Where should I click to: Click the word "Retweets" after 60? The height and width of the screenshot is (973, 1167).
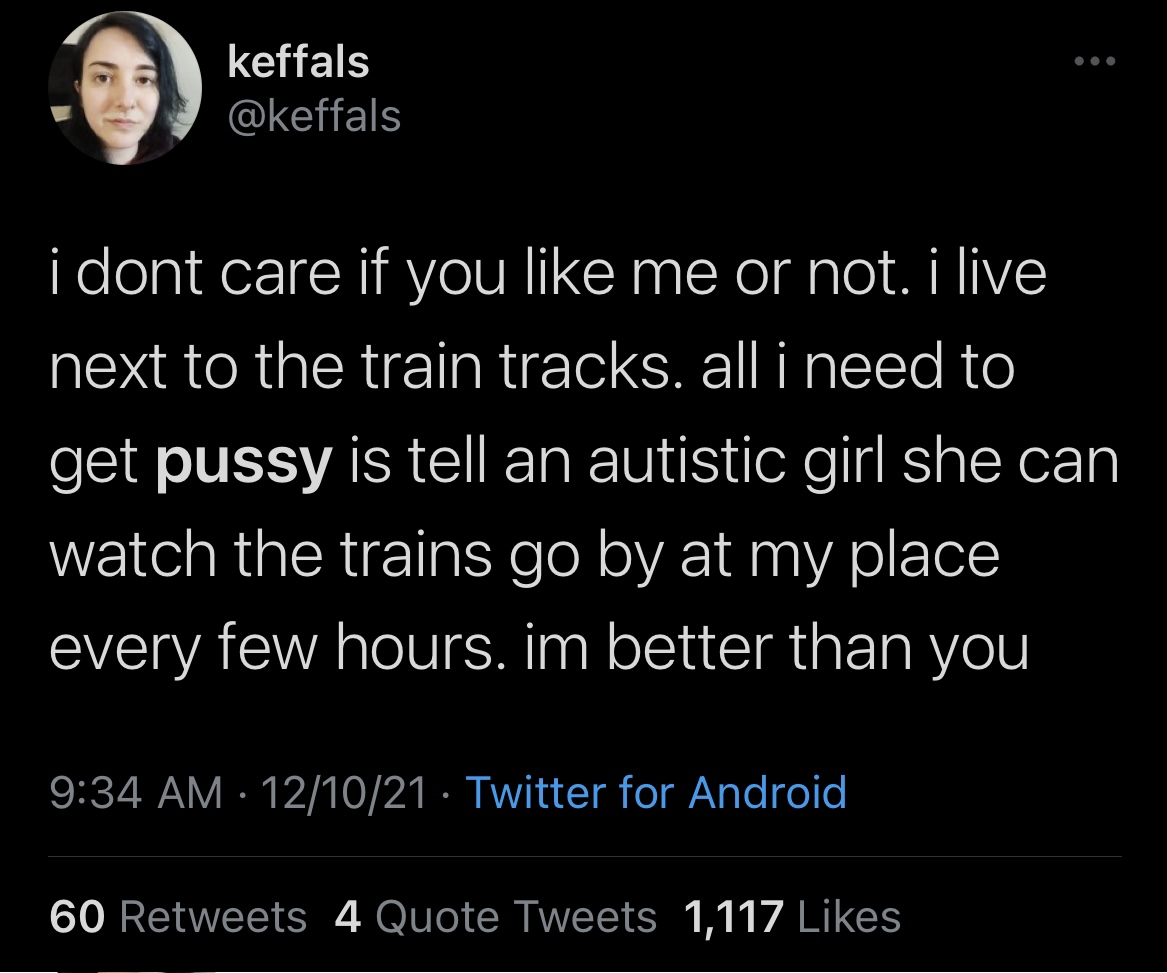click(x=213, y=916)
